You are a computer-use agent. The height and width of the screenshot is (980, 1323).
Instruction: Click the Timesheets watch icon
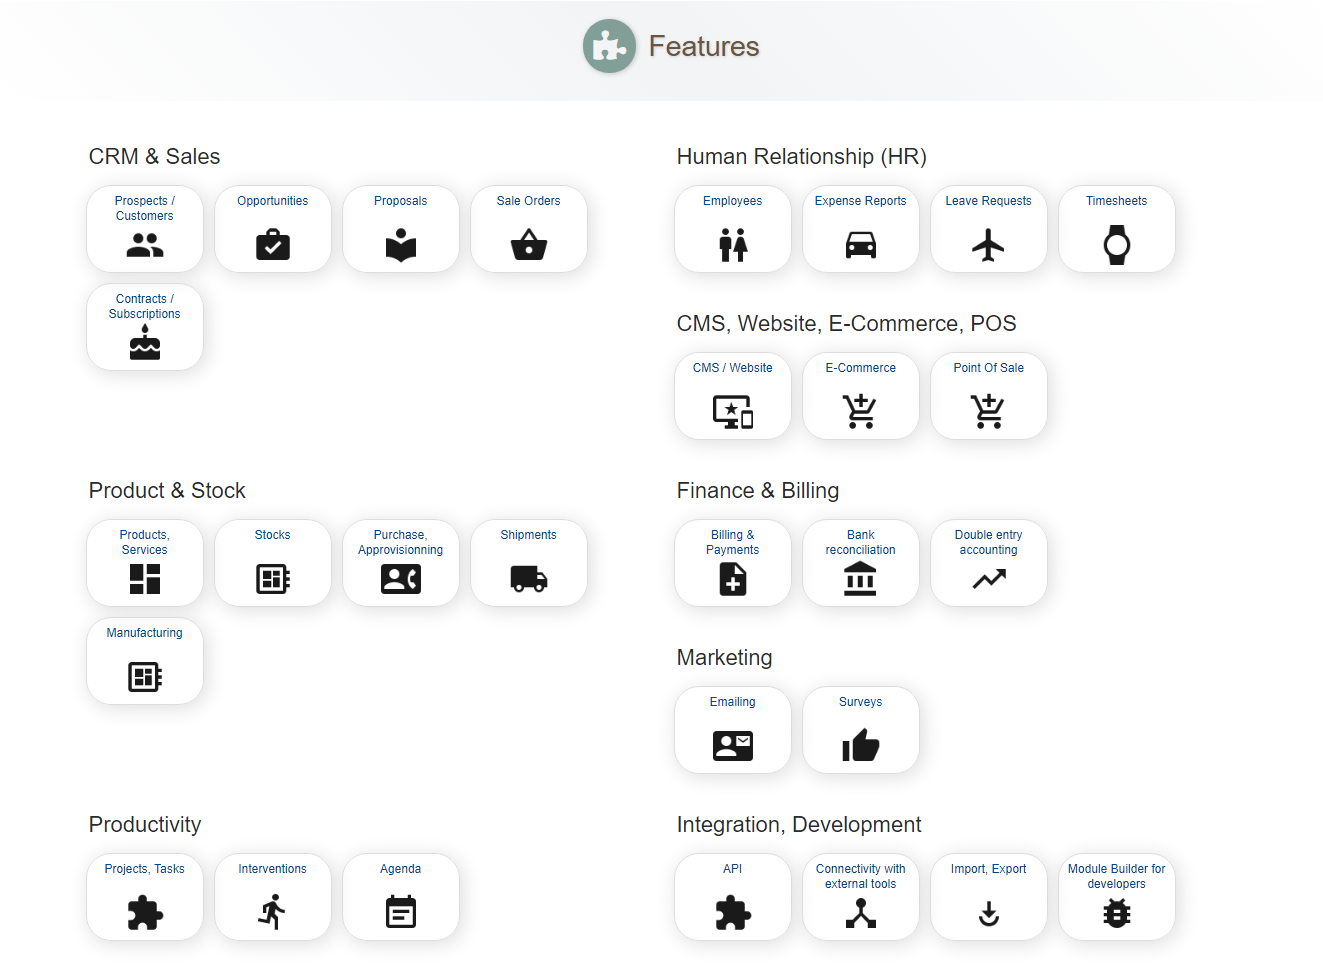[x=1116, y=245]
